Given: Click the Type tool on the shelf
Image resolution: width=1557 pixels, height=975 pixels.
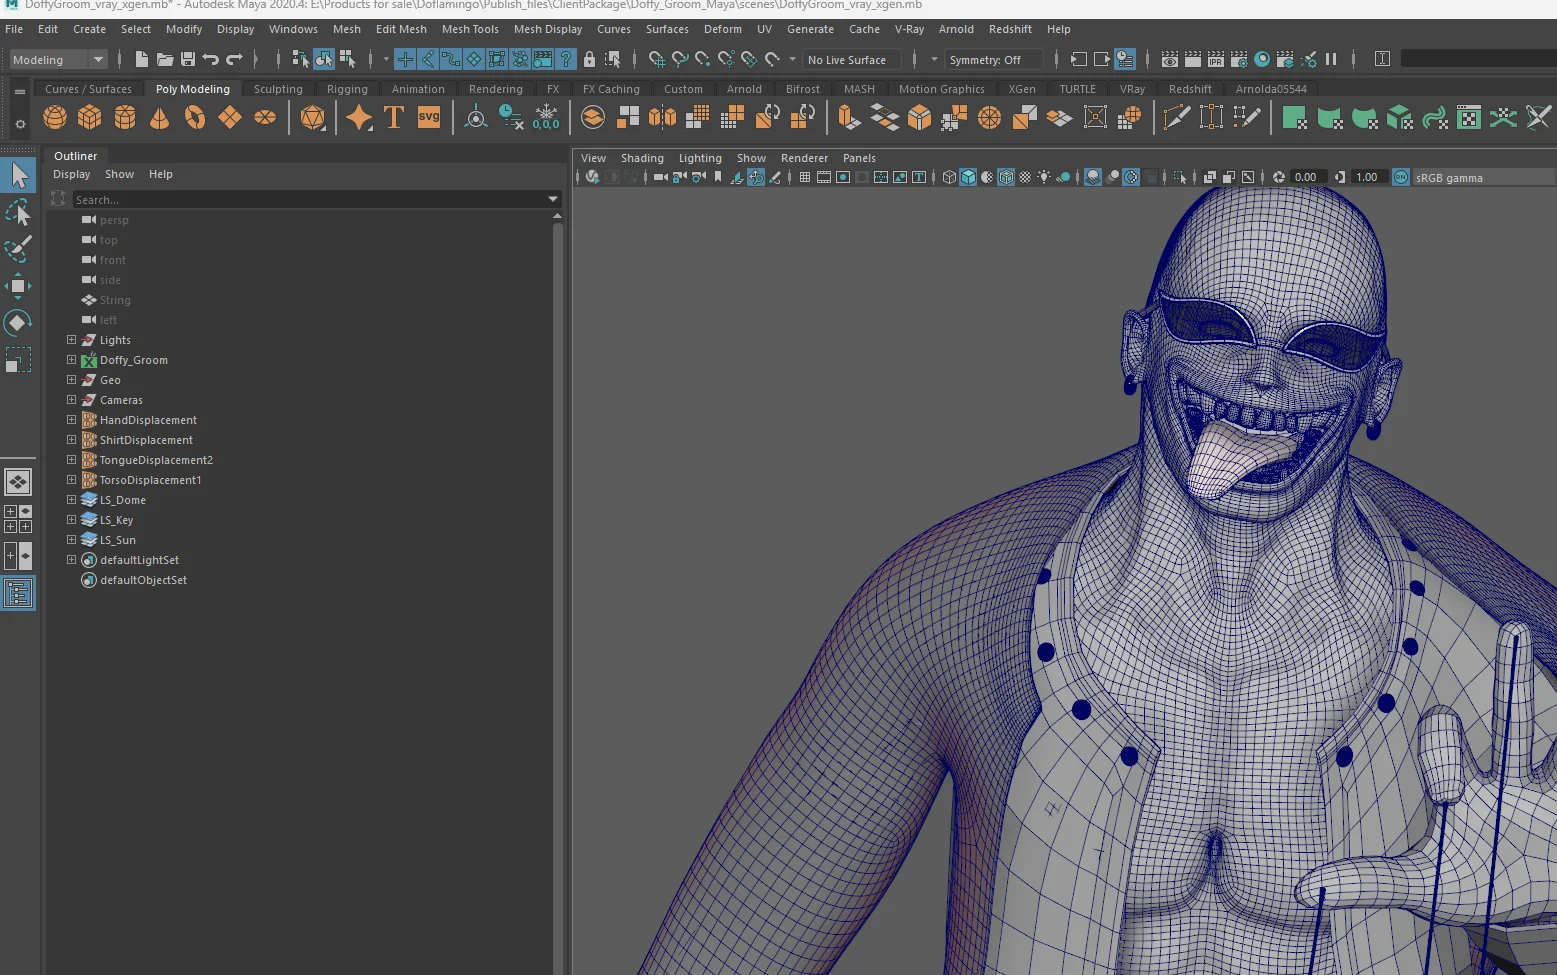Looking at the screenshot, I should click(x=394, y=117).
